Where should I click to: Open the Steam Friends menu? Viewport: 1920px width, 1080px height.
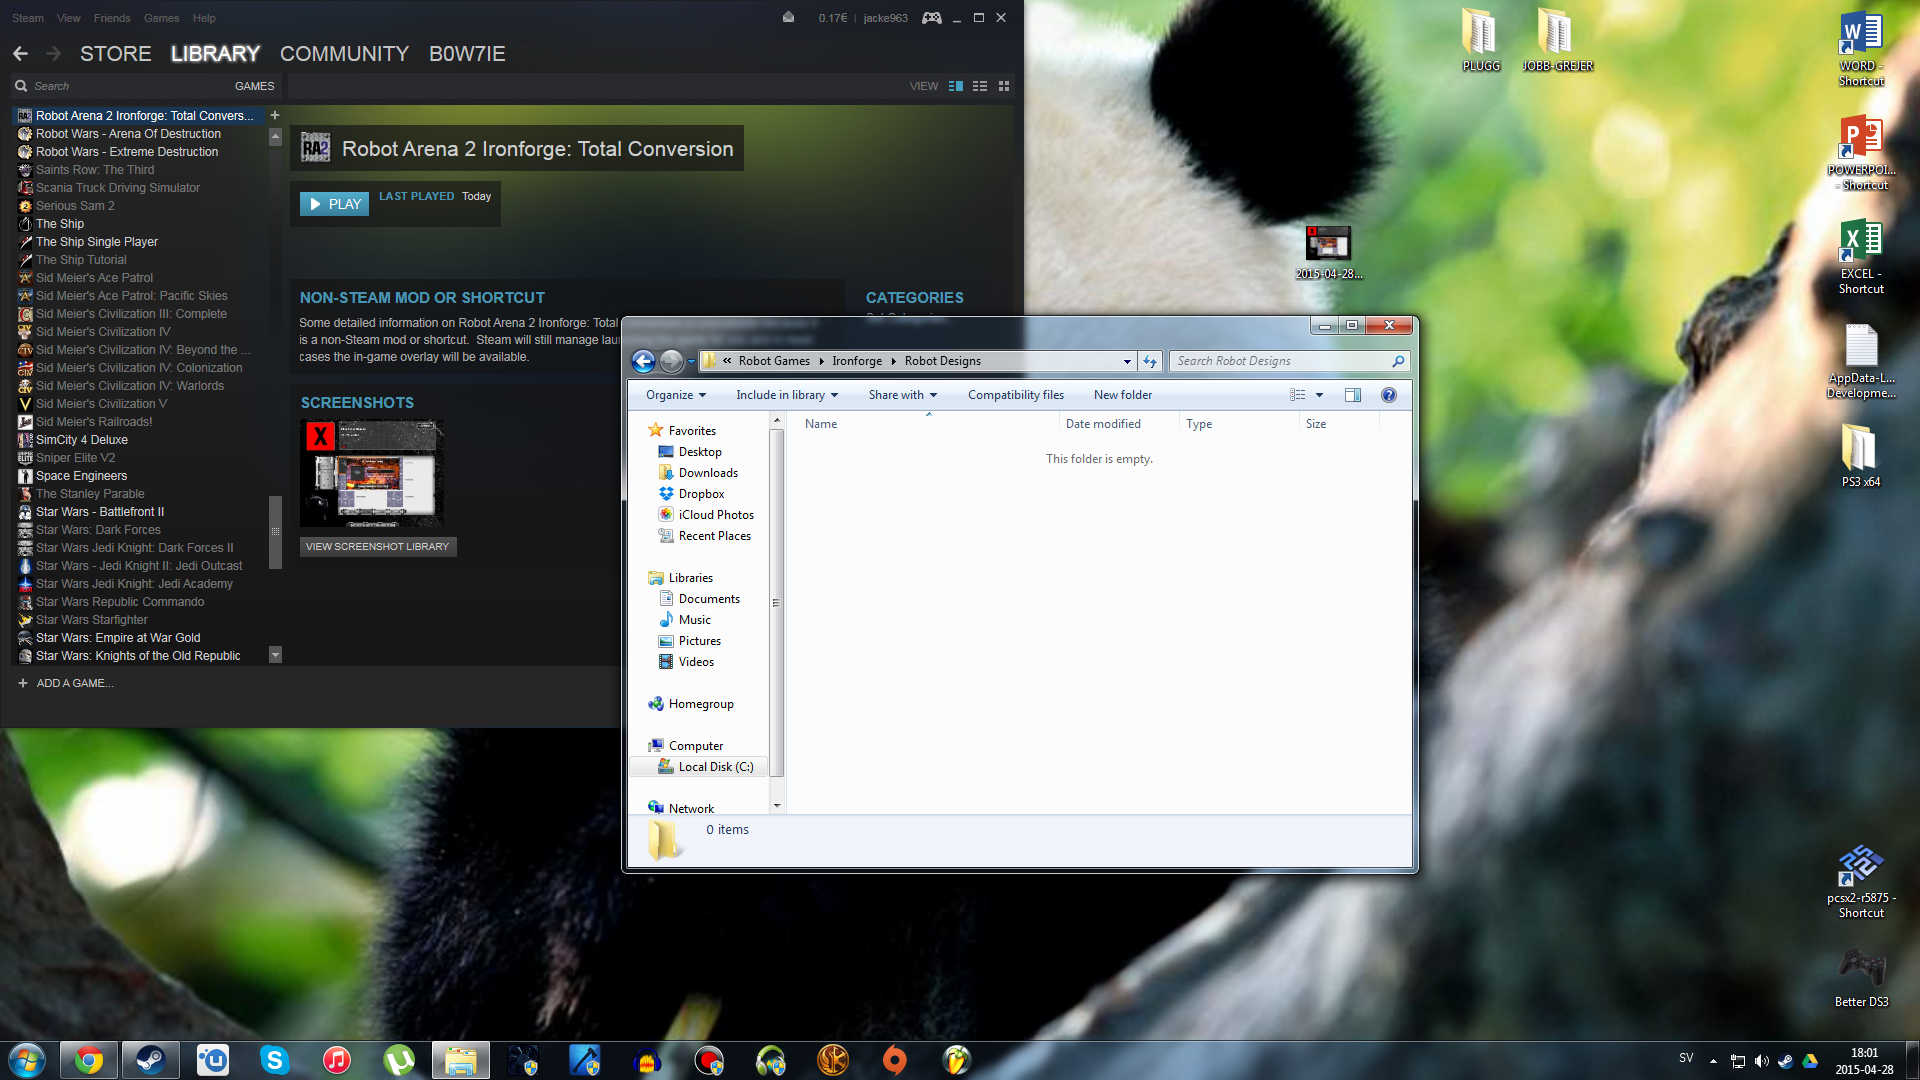(112, 18)
